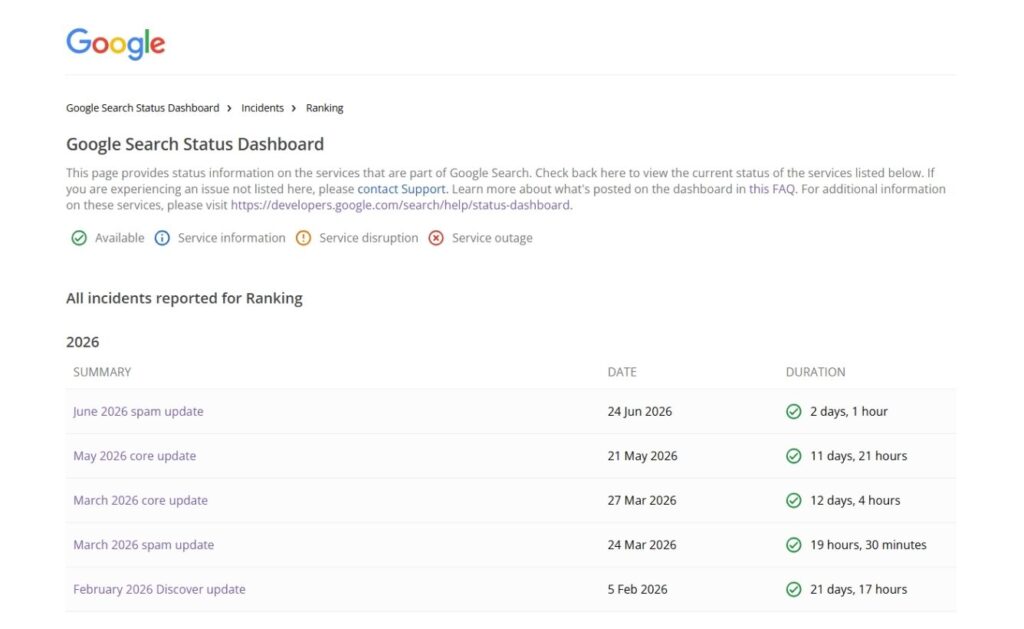Open the May 2026 core update incident

pos(135,456)
